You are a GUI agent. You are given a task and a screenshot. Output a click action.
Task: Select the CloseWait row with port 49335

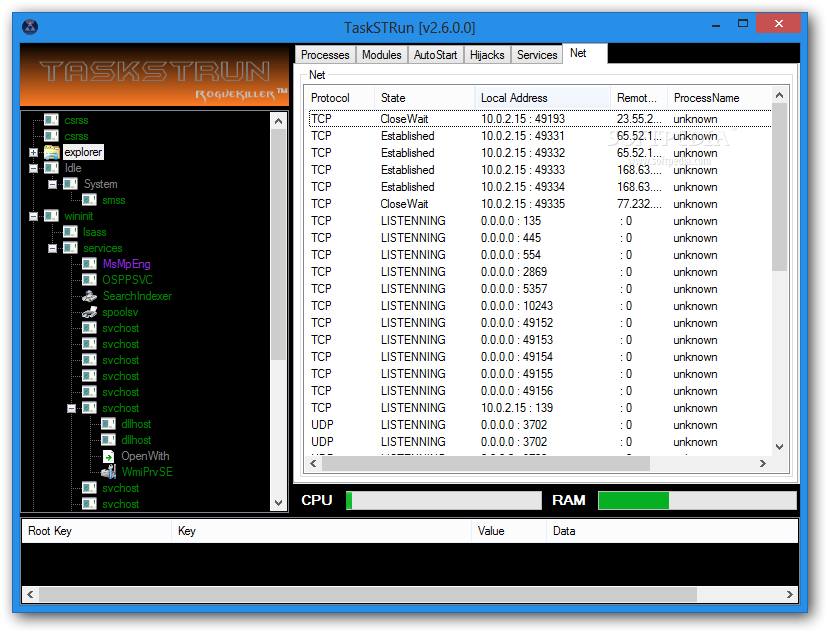tap(540, 204)
